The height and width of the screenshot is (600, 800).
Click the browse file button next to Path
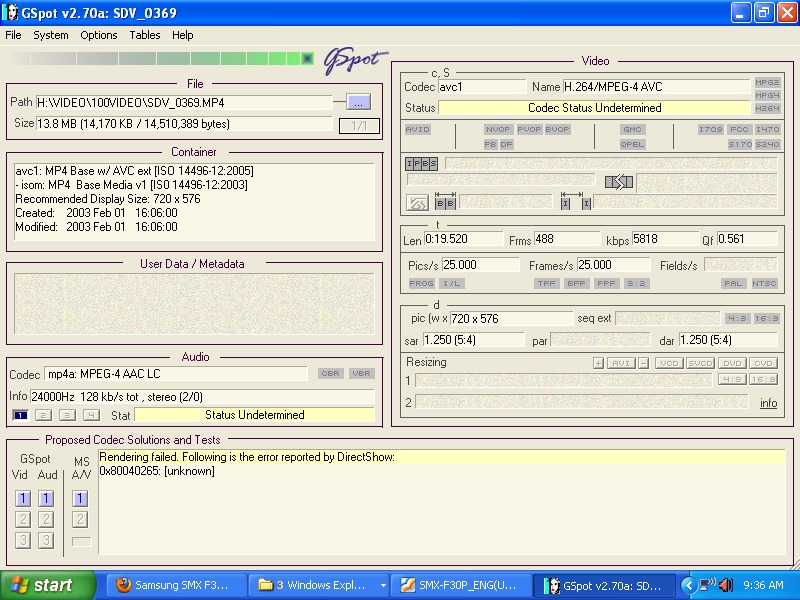pyautogui.click(x=359, y=102)
